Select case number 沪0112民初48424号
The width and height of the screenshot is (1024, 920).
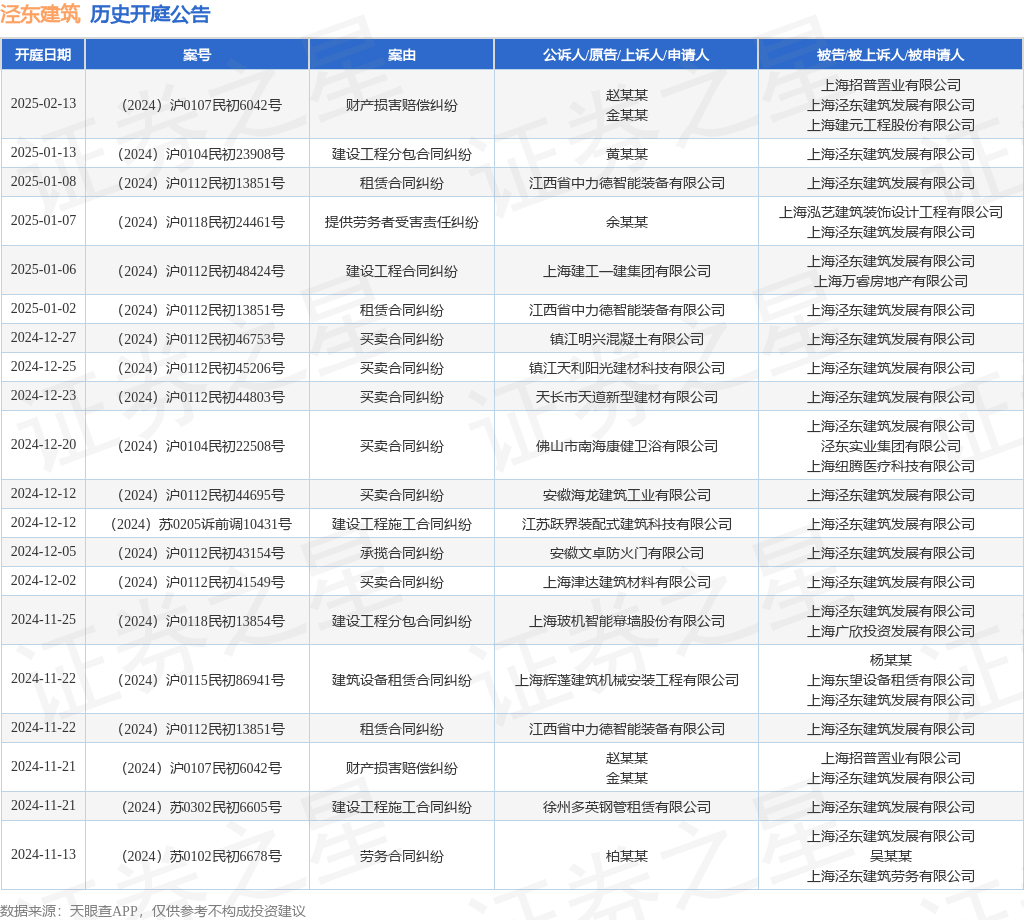pos(201,271)
